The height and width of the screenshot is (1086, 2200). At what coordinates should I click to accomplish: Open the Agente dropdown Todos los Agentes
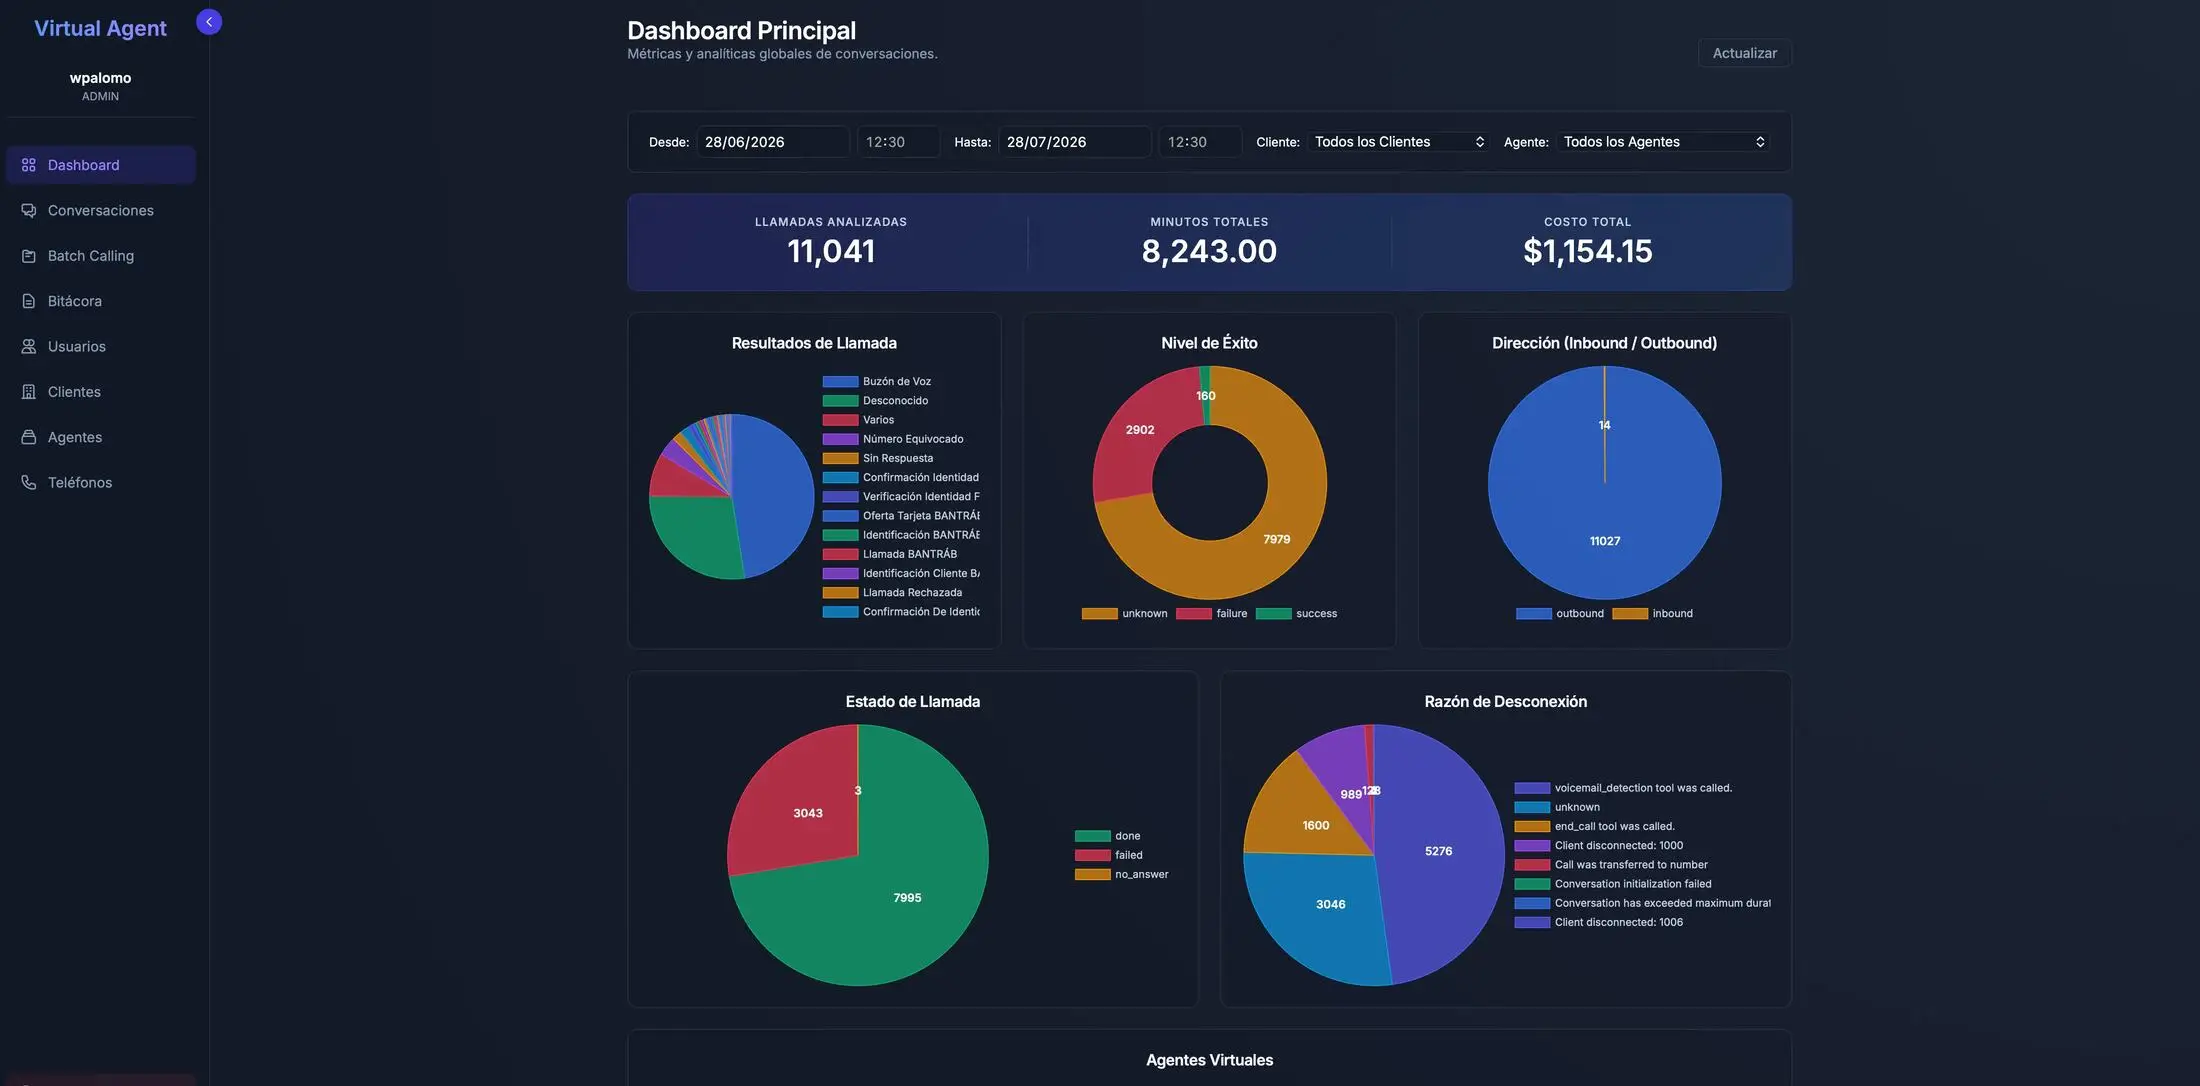[1663, 142]
